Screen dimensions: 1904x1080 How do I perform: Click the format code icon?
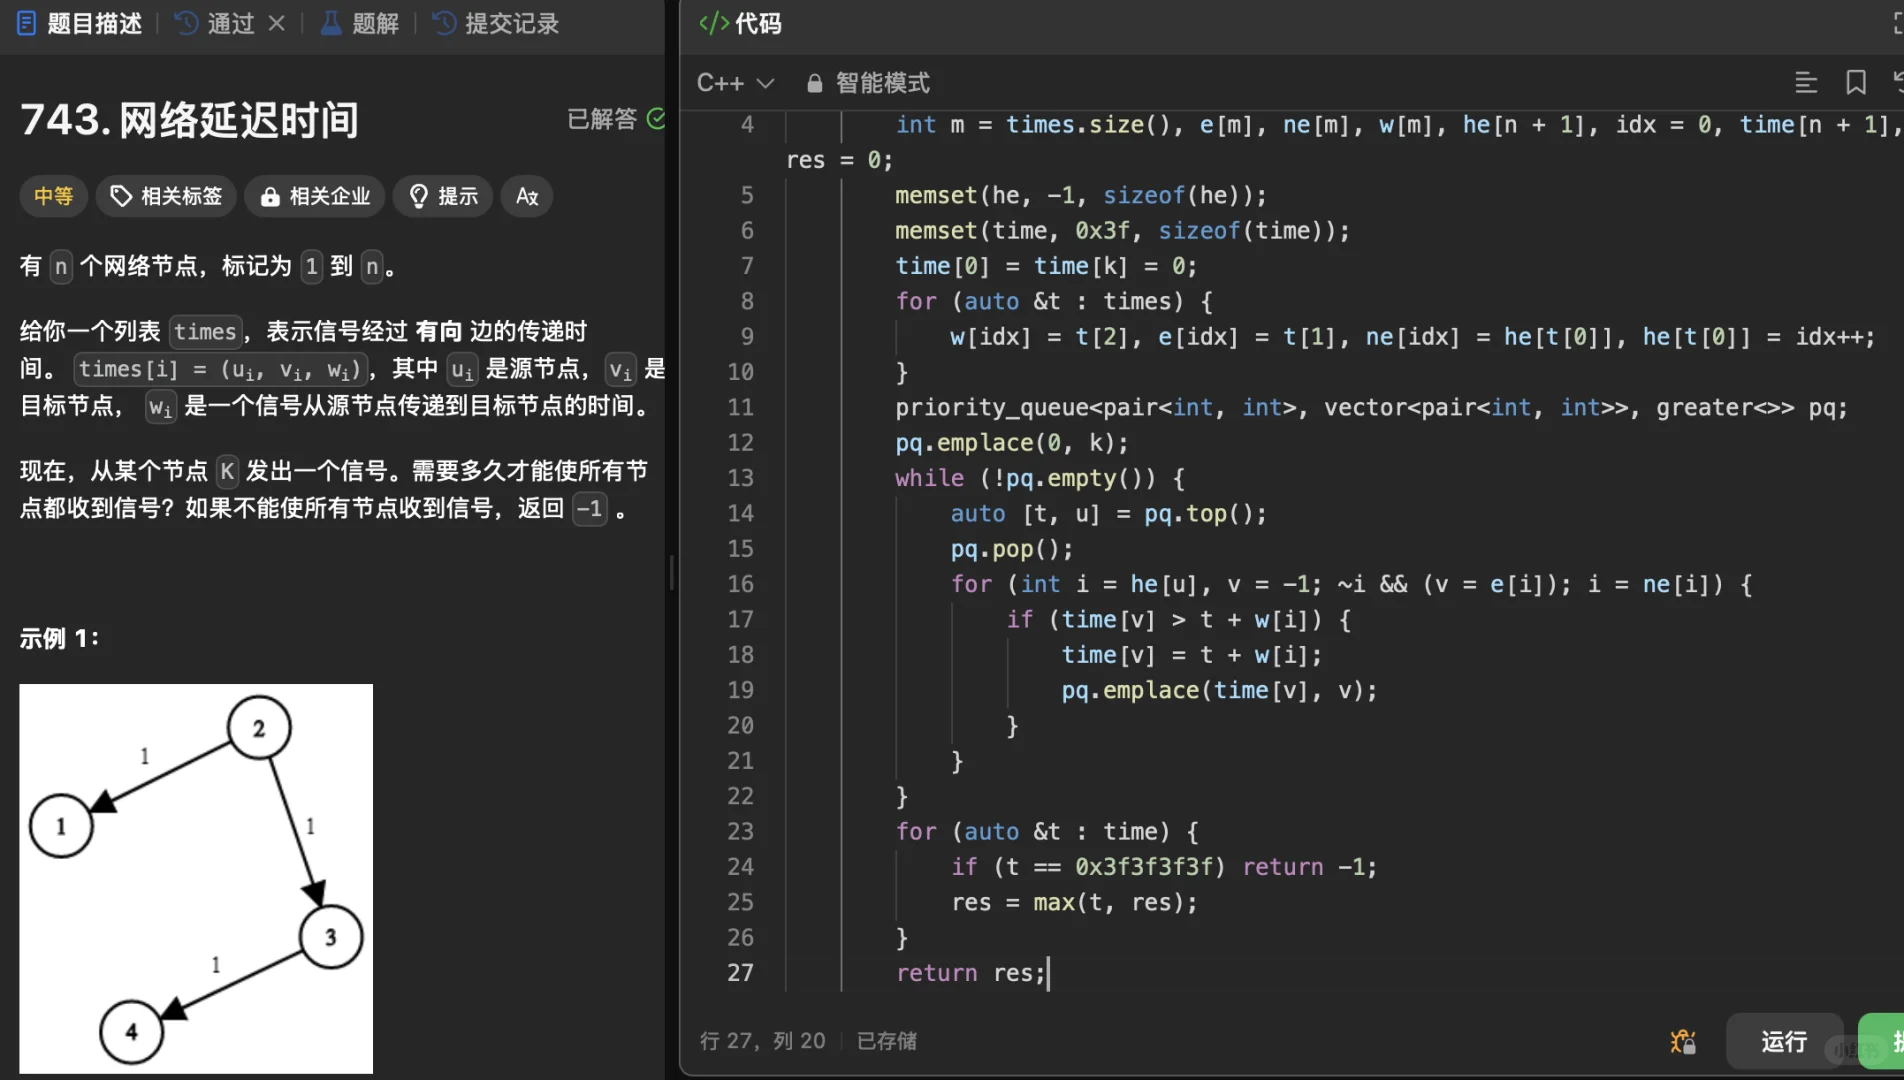(x=1806, y=83)
